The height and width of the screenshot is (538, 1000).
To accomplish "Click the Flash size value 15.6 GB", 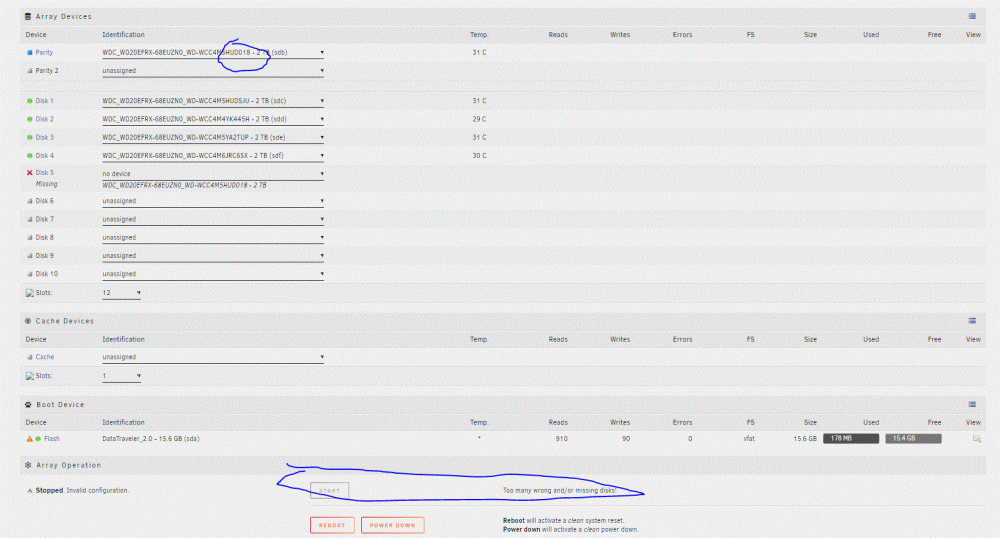I will coord(805,439).
